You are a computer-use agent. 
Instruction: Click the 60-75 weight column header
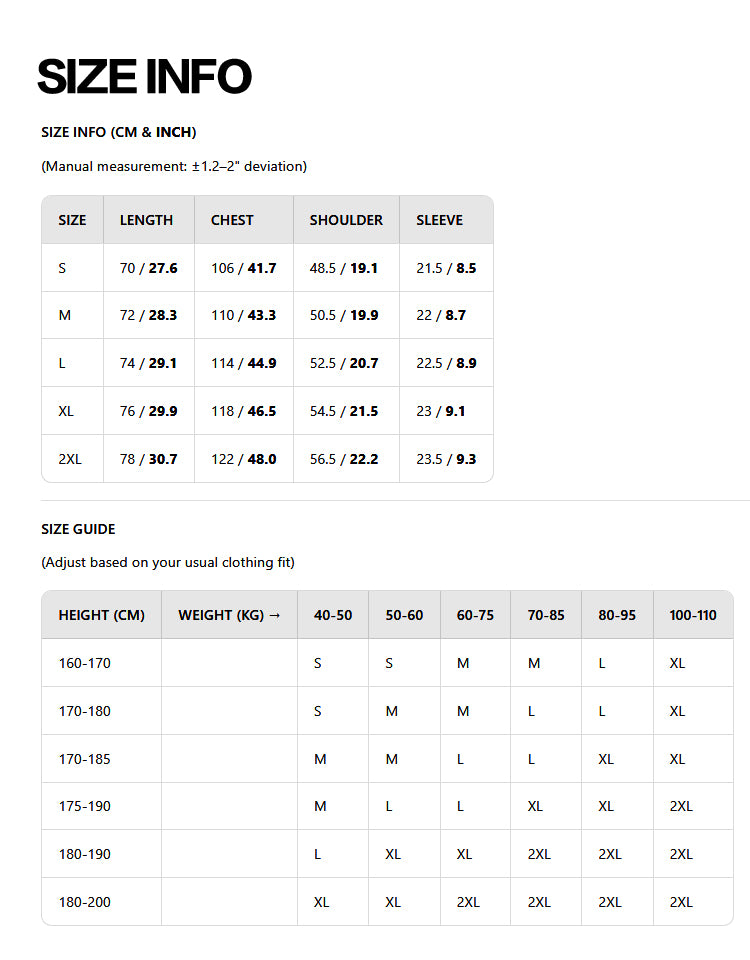pyautogui.click(x=475, y=615)
